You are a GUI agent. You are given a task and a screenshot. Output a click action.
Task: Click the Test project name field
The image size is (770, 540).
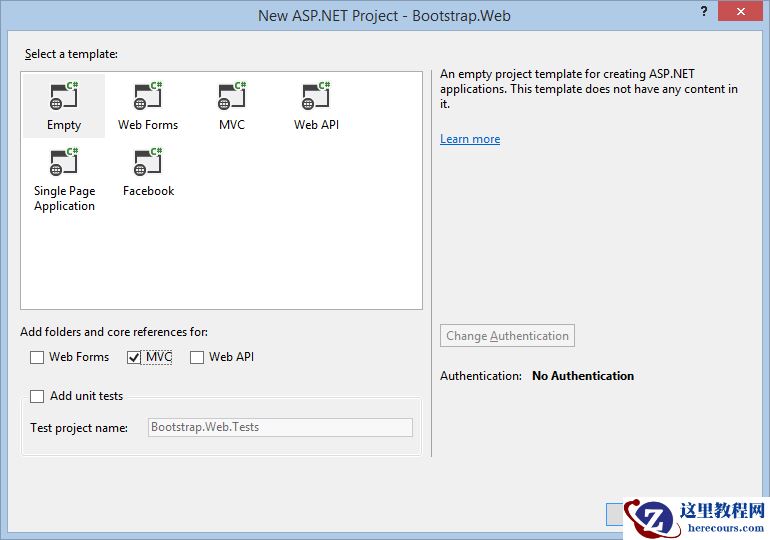tap(280, 427)
